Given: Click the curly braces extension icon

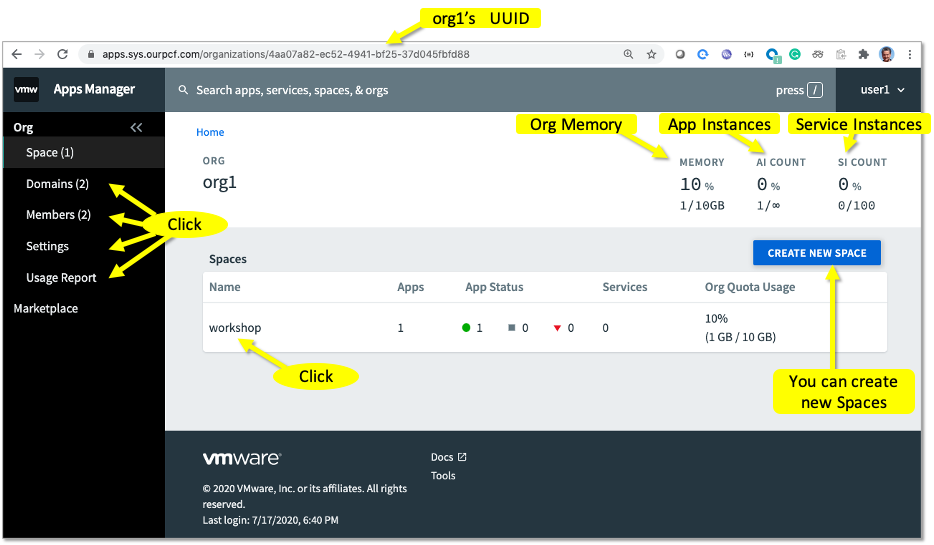Looking at the screenshot, I should (x=749, y=54).
